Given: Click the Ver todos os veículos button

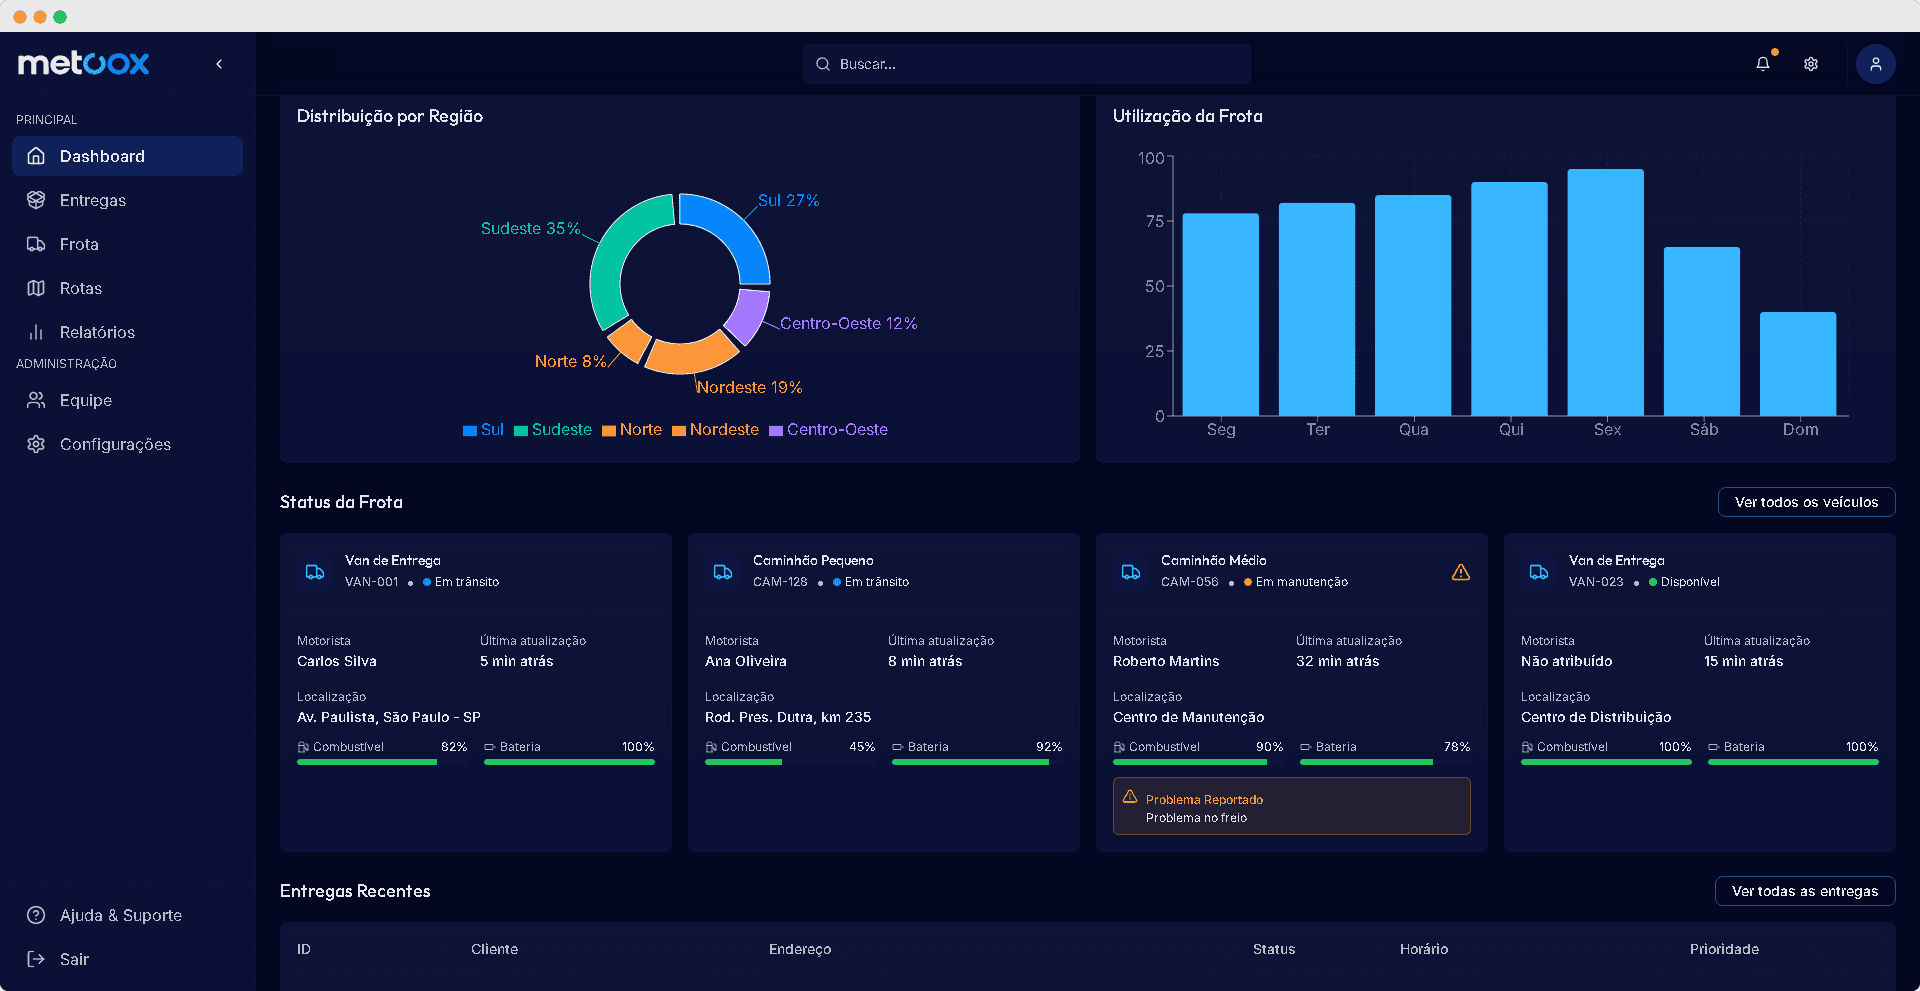Looking at the screenshot, I should [x=1806, y=502].
